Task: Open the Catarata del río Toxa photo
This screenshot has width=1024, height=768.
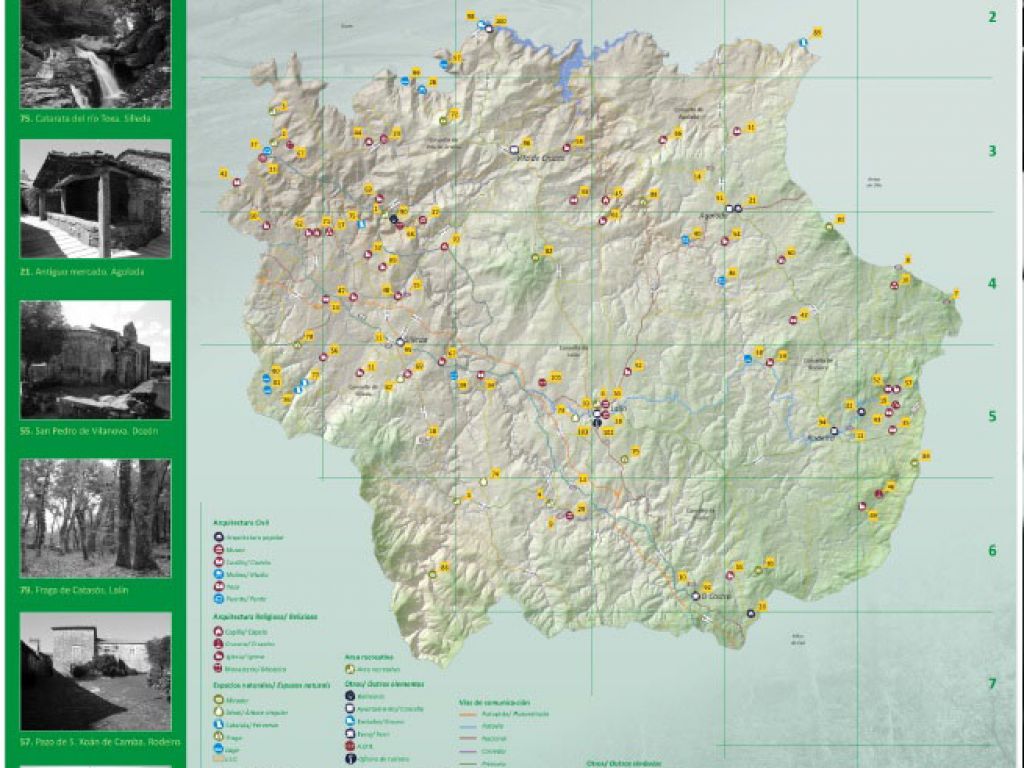Action: click(x=96, y=54)
